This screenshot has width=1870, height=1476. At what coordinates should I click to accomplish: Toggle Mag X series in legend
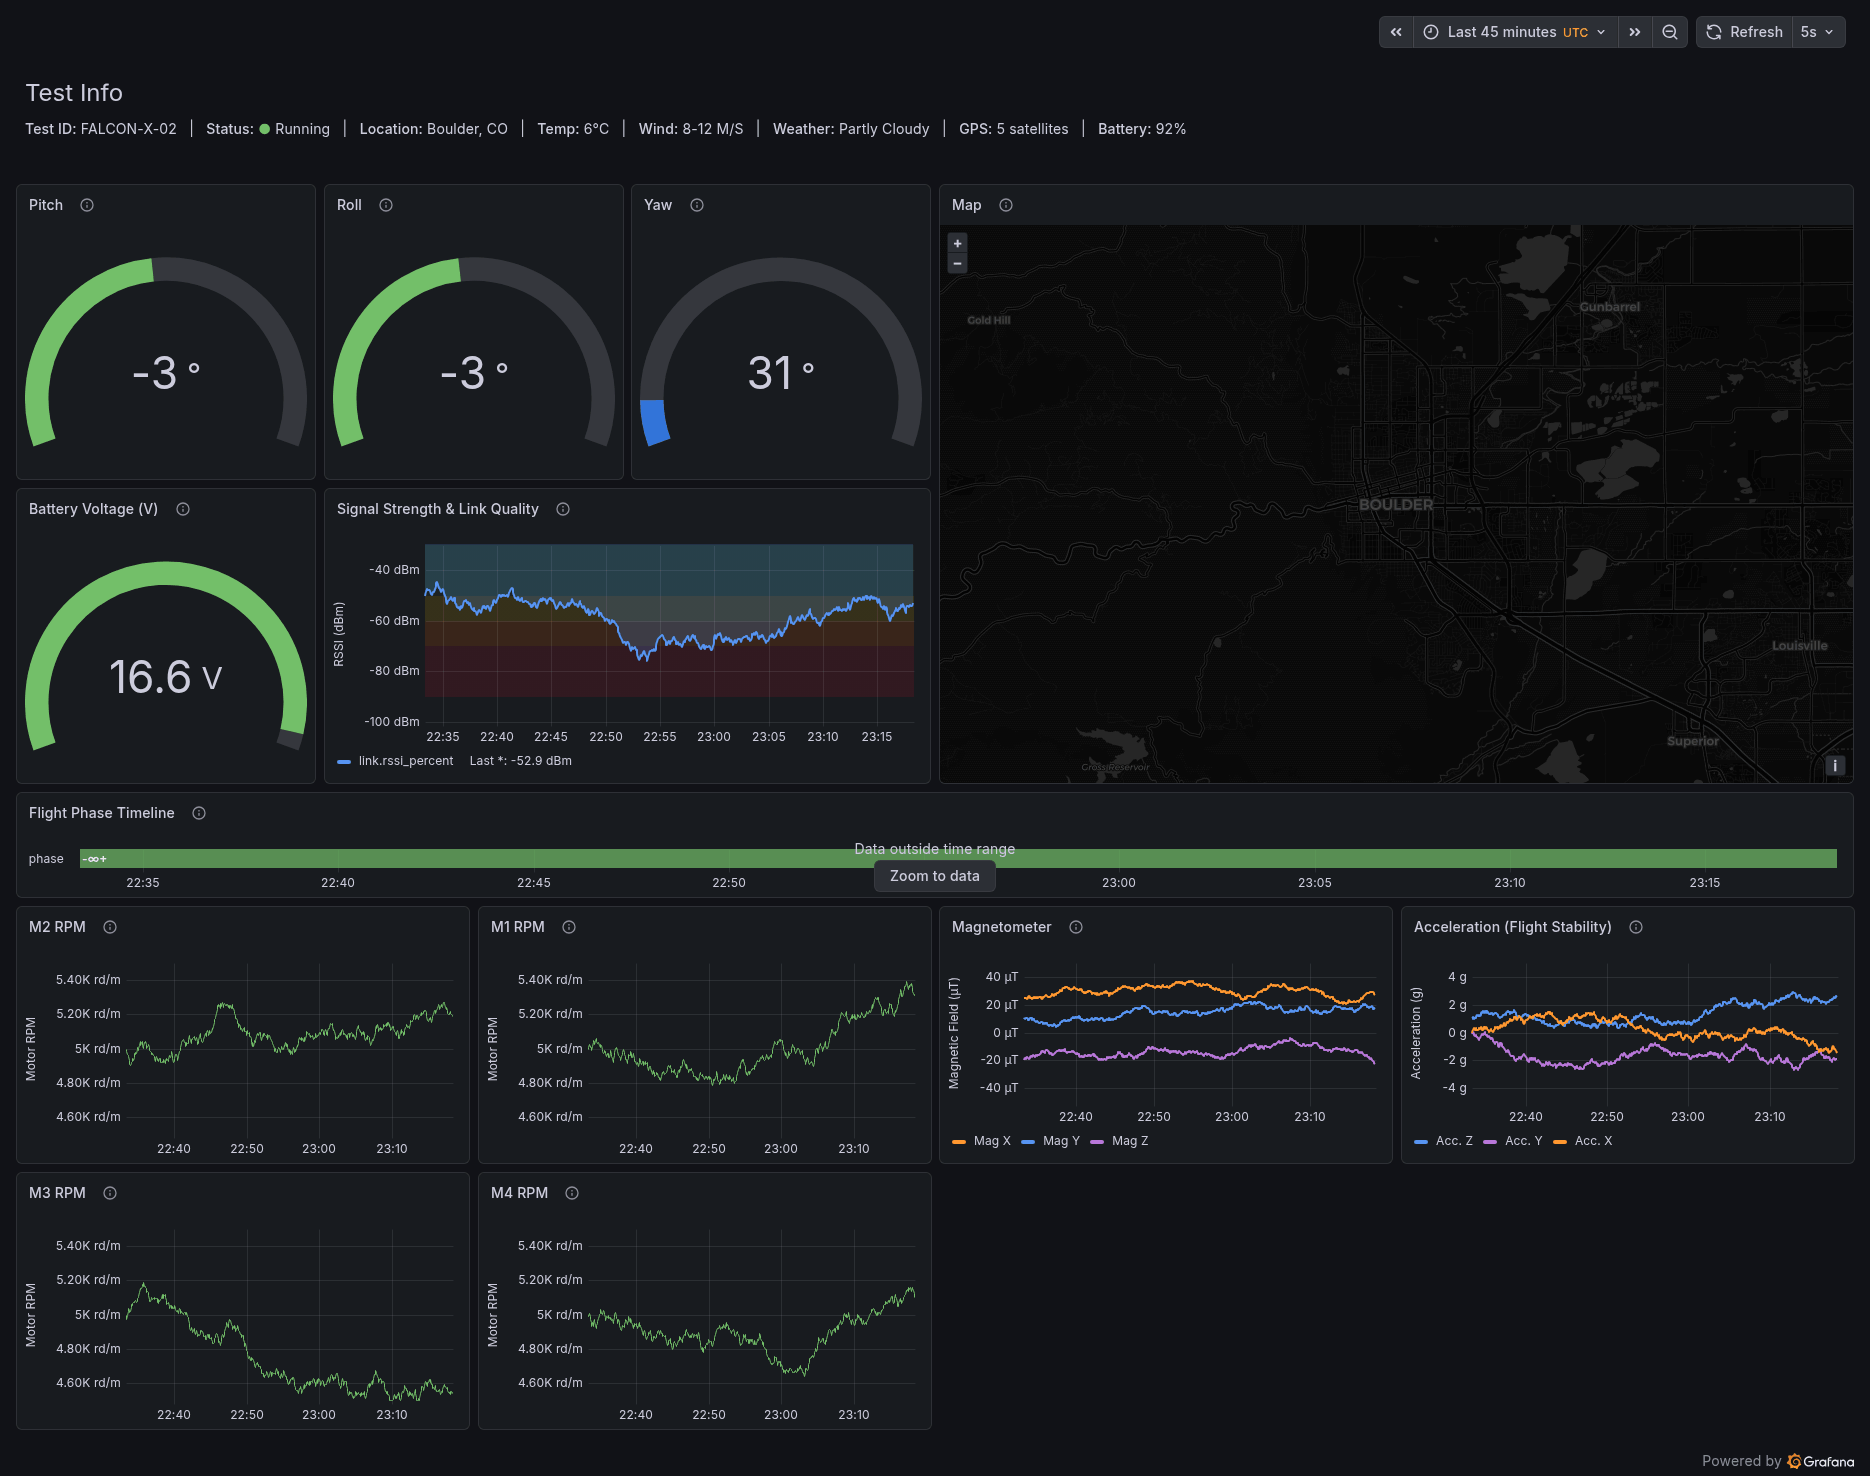(982, 1141)
